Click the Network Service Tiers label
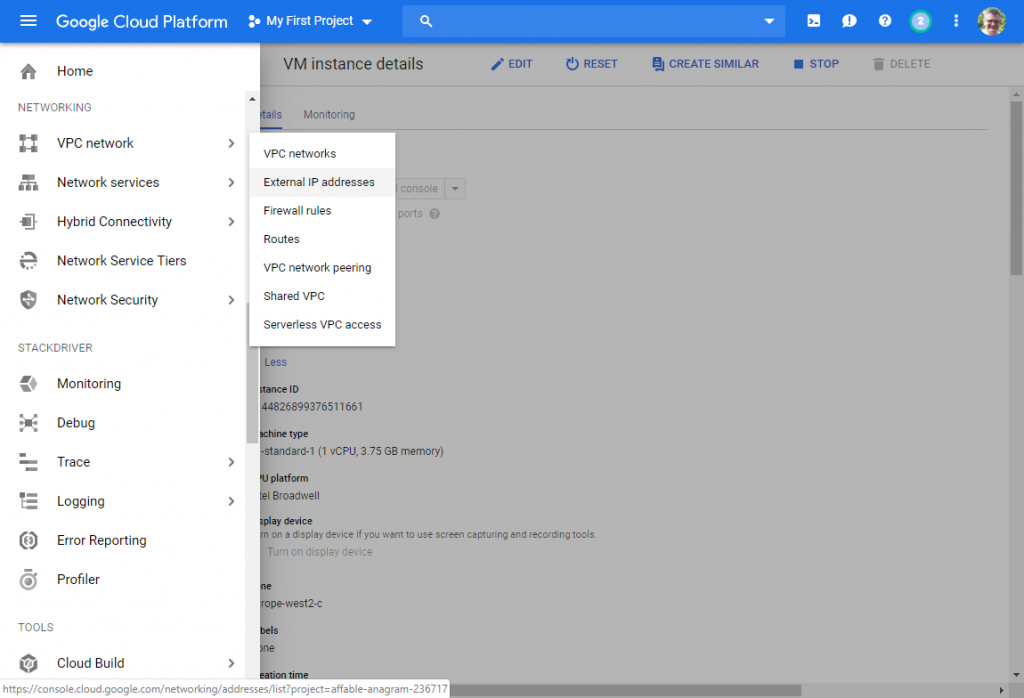The height and width of the screenshot is (698, 1024). point(121,261)
